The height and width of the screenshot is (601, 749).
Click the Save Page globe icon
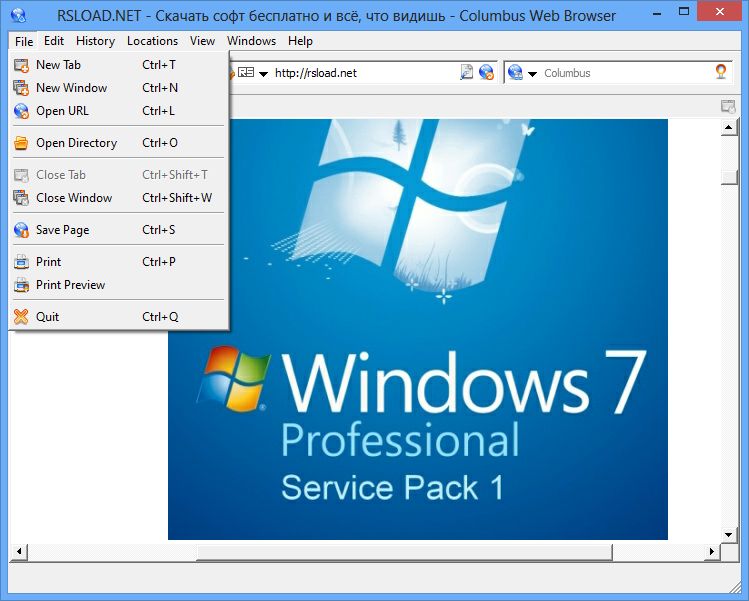(x=21, y=230)
